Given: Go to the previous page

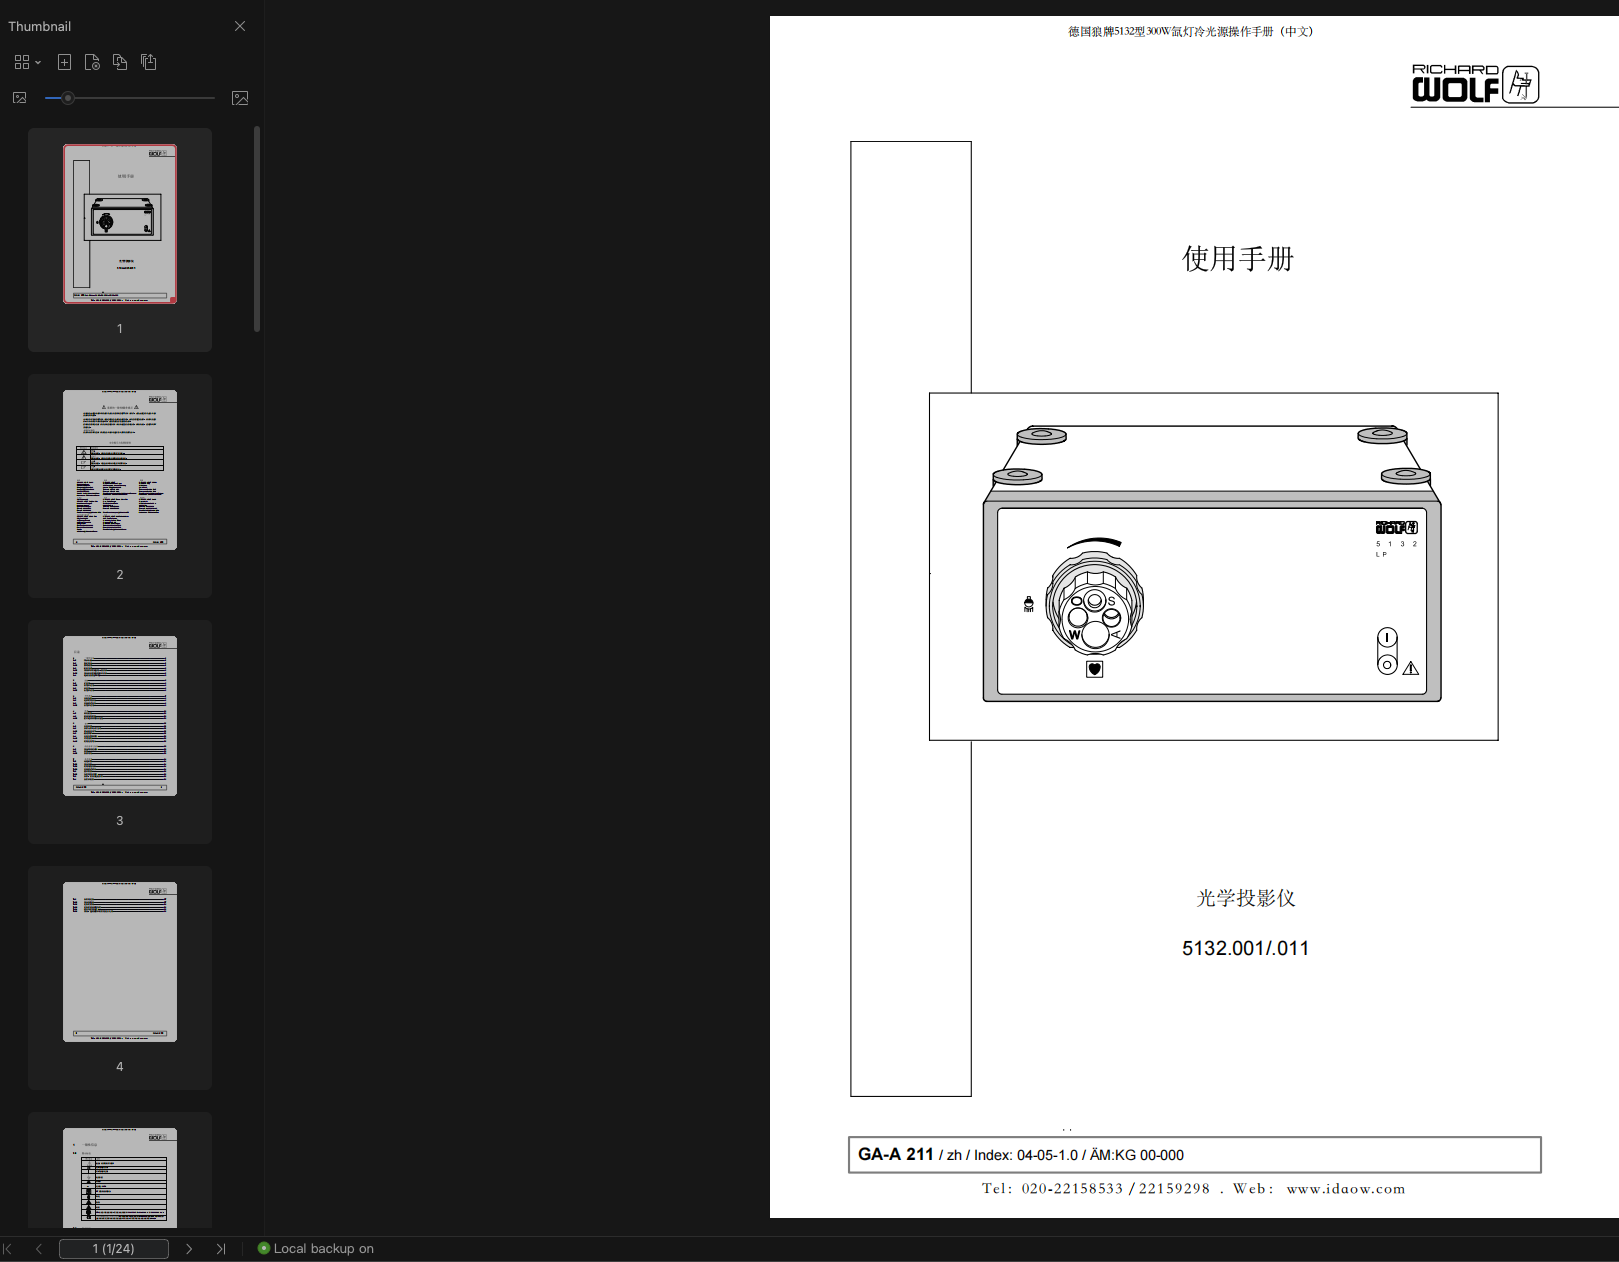Looking at the screenshot, I should click(39, 1248).
